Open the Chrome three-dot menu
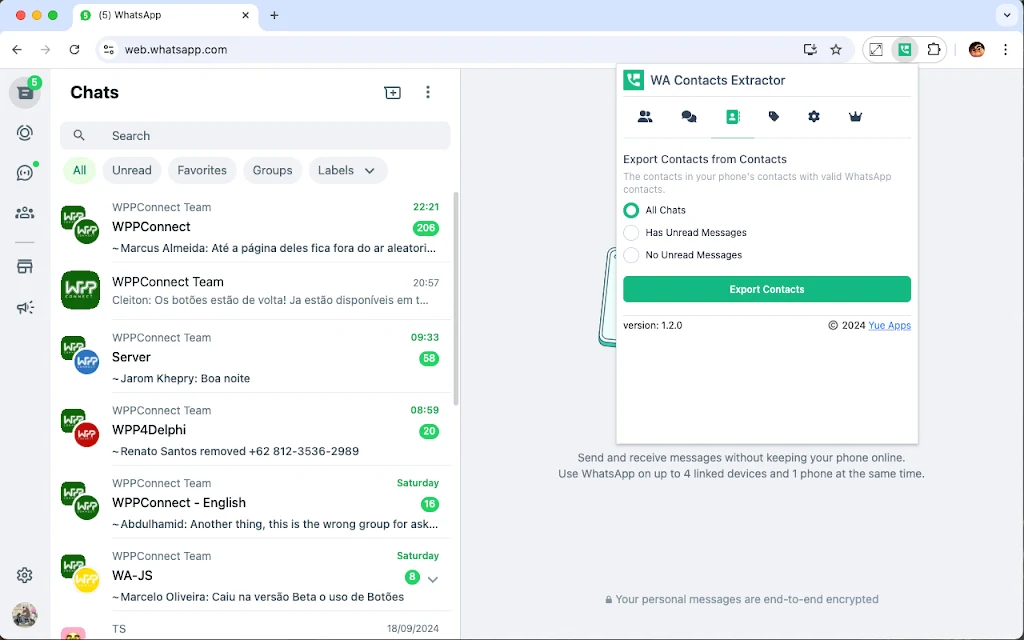1024x640 pixels. pos(1006,50)
